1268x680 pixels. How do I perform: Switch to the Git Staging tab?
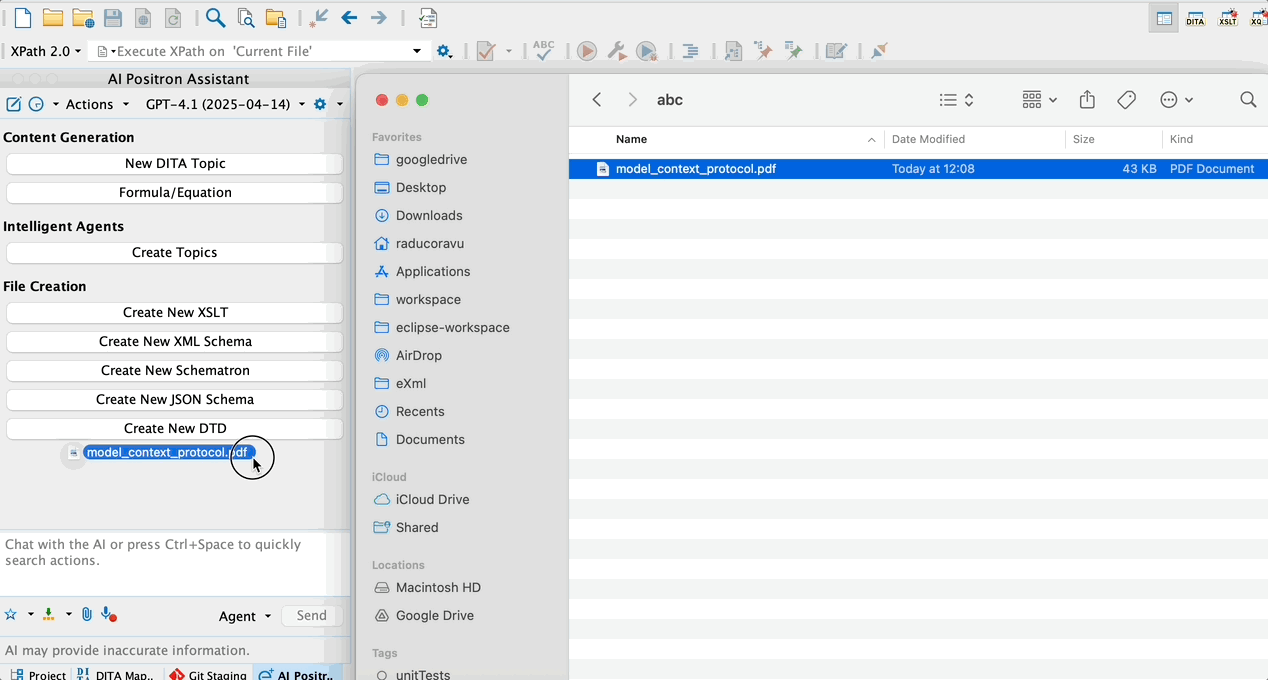[x=208, y=674]
